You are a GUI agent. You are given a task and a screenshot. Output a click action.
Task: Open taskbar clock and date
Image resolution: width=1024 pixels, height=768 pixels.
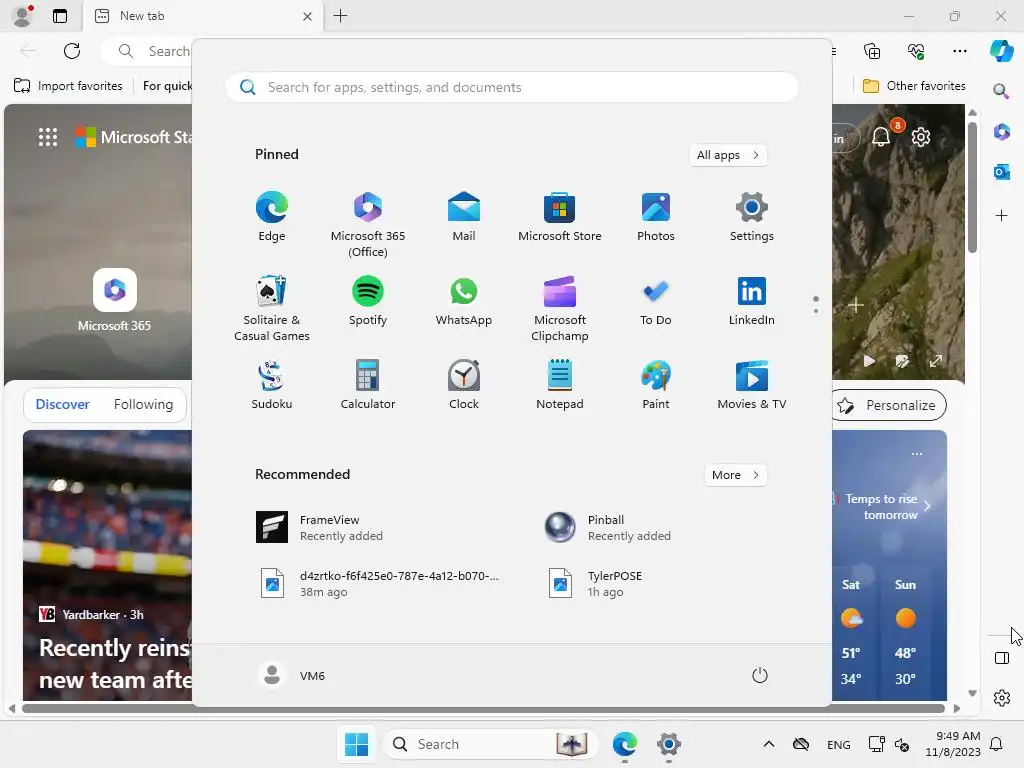(953, 744)
